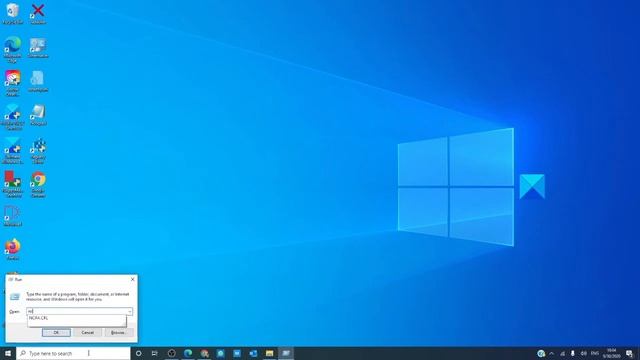Click the Windows Start button

(x=8, y=353)
